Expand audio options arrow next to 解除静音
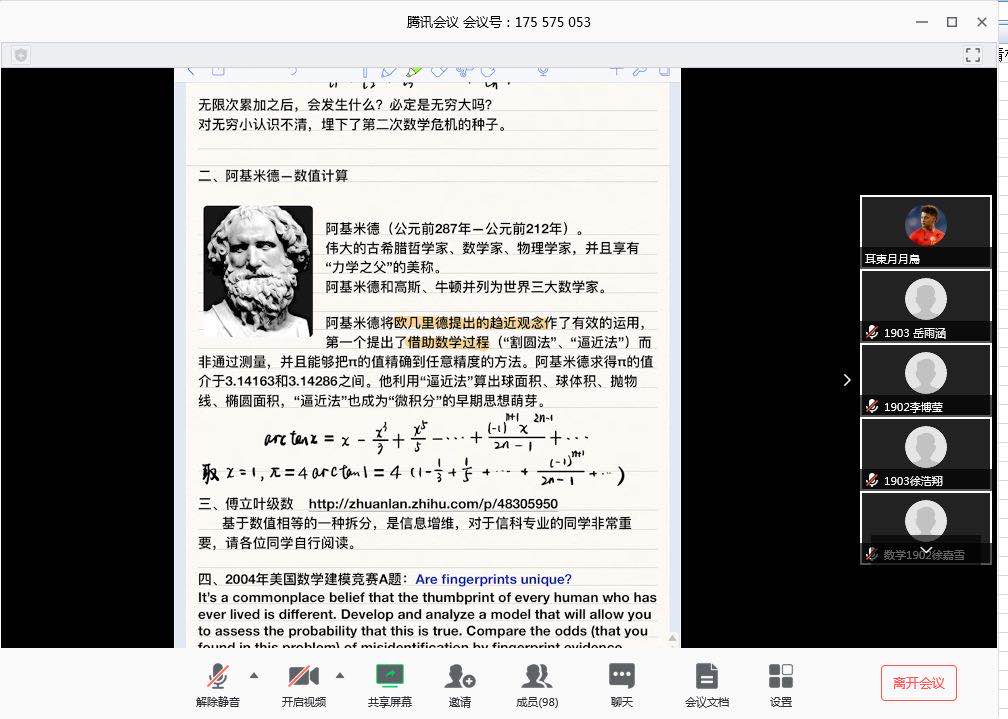Screen dimensions: 1008x719 [254, 675]
